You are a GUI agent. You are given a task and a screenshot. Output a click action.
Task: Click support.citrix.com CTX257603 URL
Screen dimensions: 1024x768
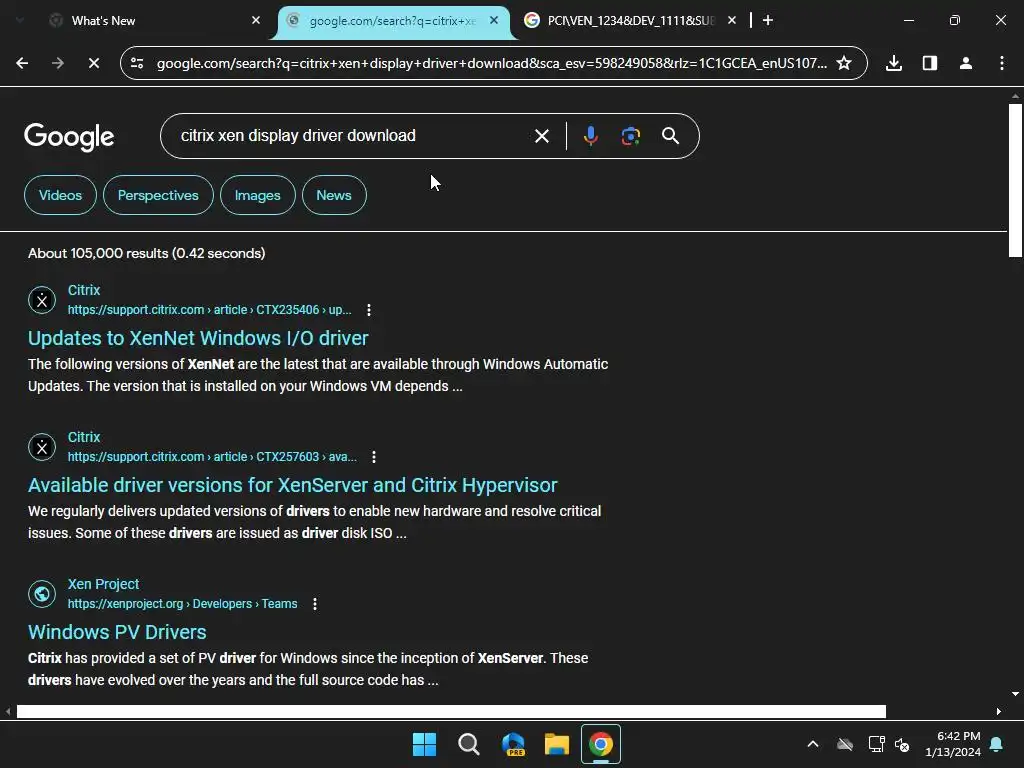tap(212, 457)
